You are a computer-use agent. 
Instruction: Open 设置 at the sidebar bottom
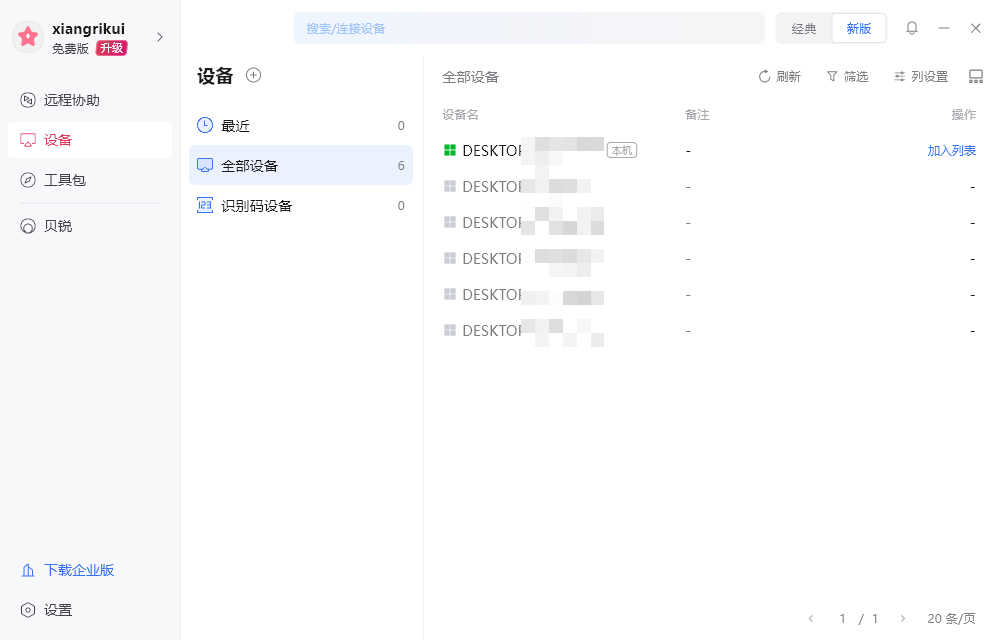pyautogui.click(x=46, y=610)
